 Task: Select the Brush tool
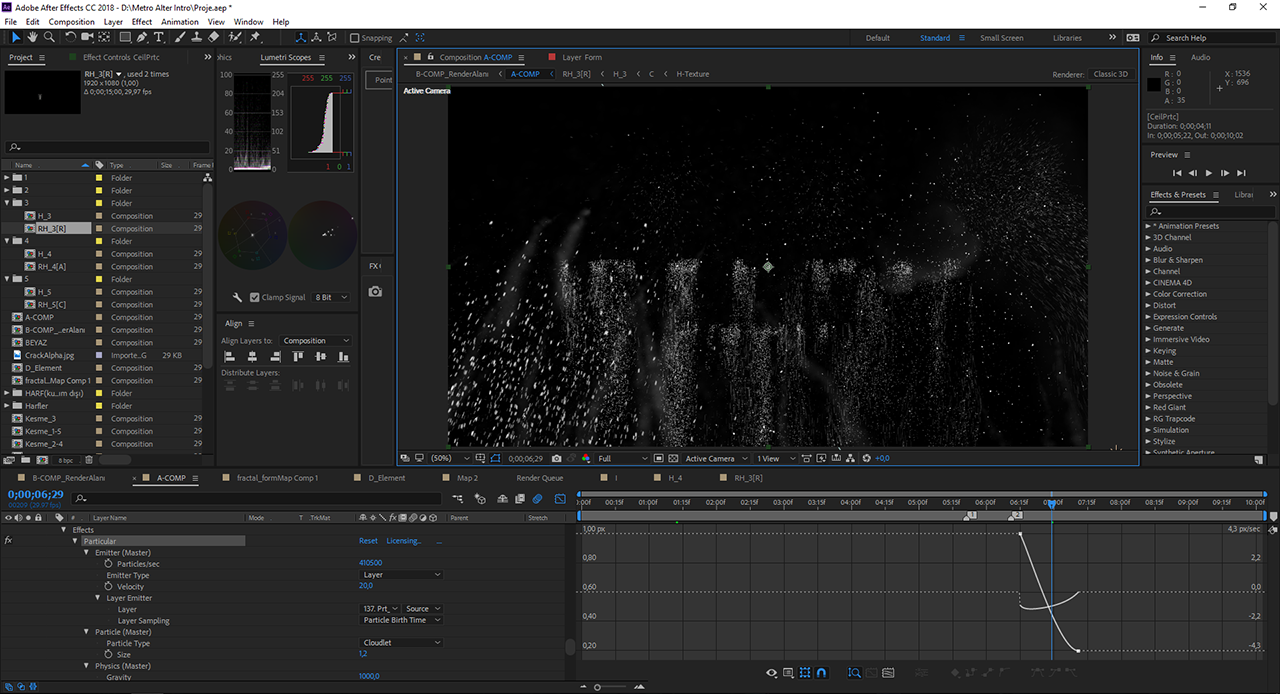tap(180, 37)
